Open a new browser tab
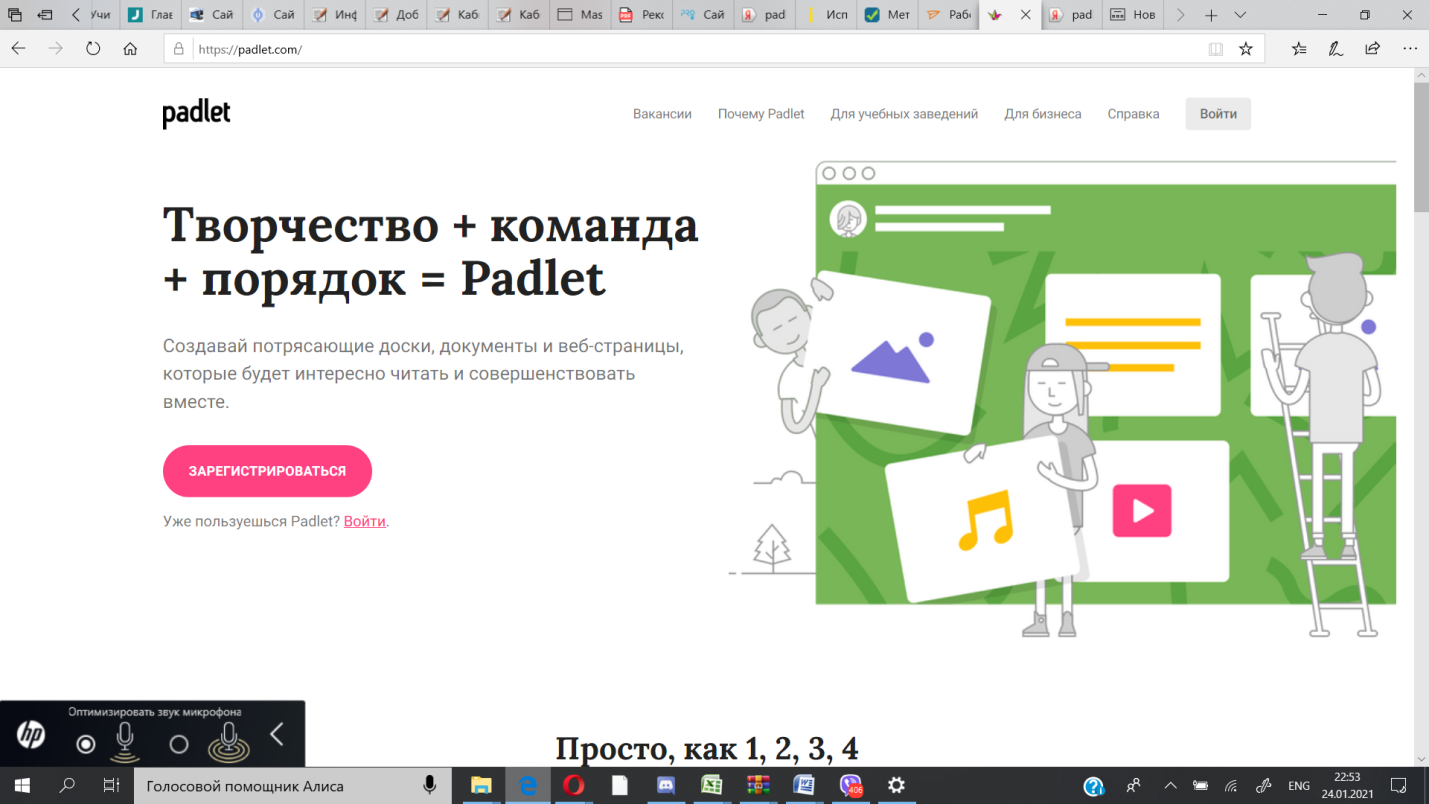The image size is (1429, 804). coord(1211,16)
